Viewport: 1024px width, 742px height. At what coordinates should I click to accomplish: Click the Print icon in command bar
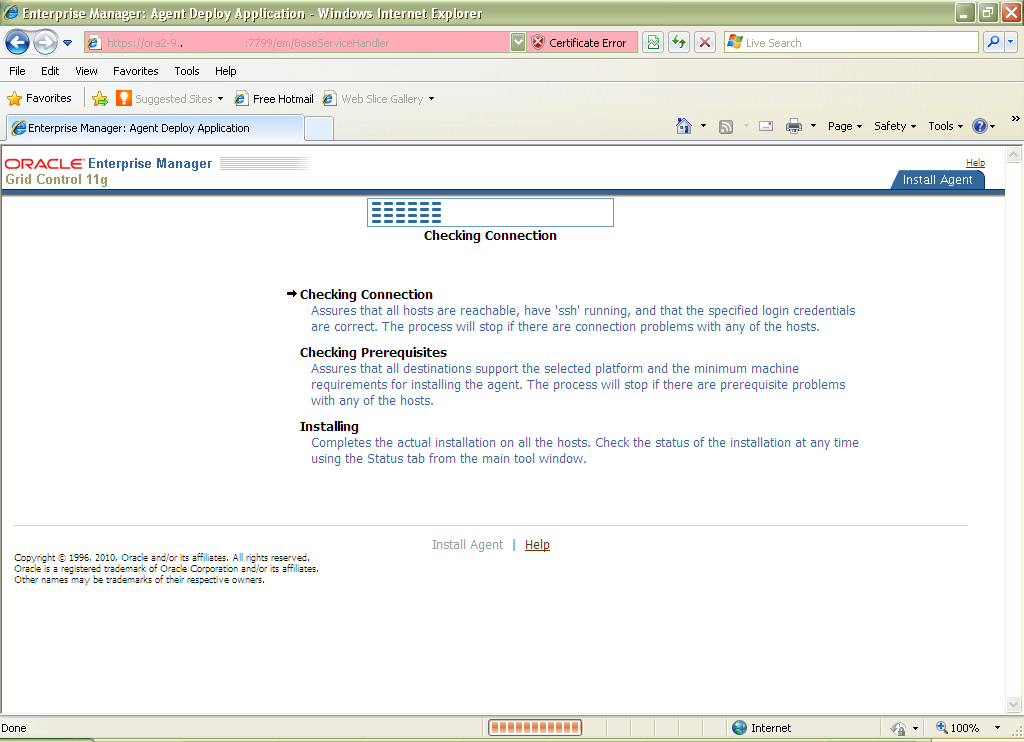click(x=793, y=126)
